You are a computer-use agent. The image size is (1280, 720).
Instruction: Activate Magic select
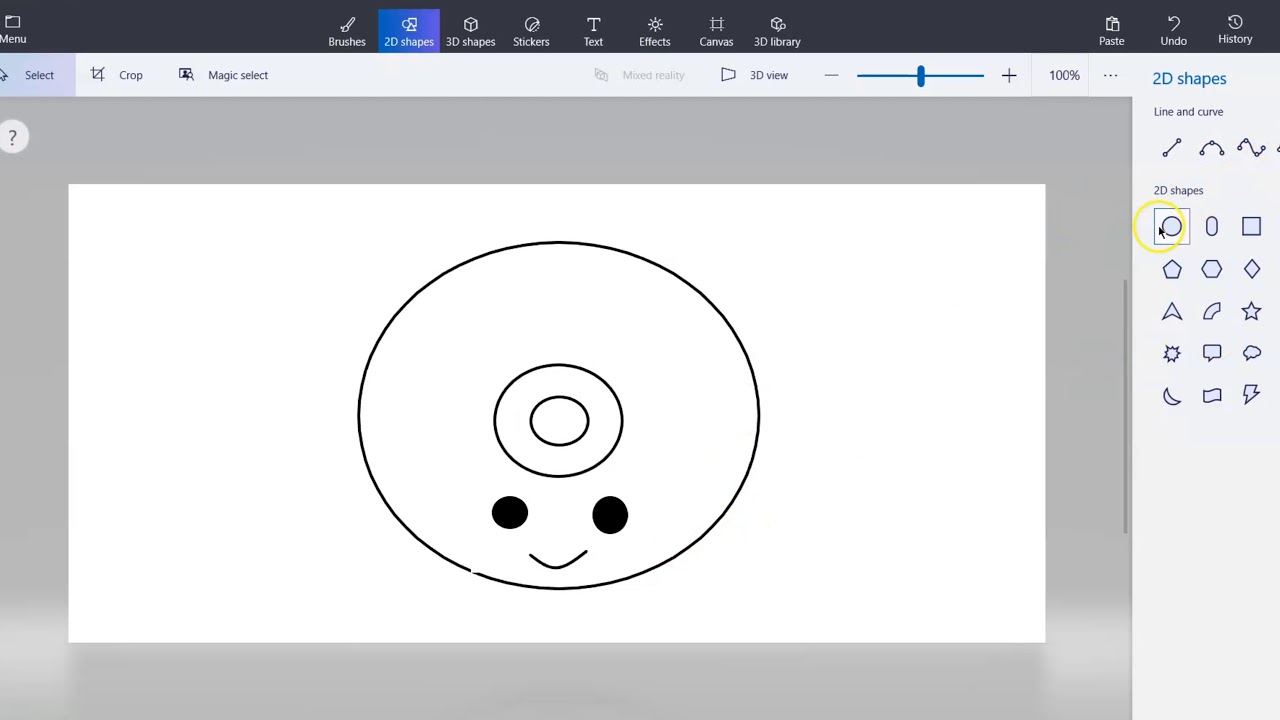pyautogui.click(x=223, y=75)
